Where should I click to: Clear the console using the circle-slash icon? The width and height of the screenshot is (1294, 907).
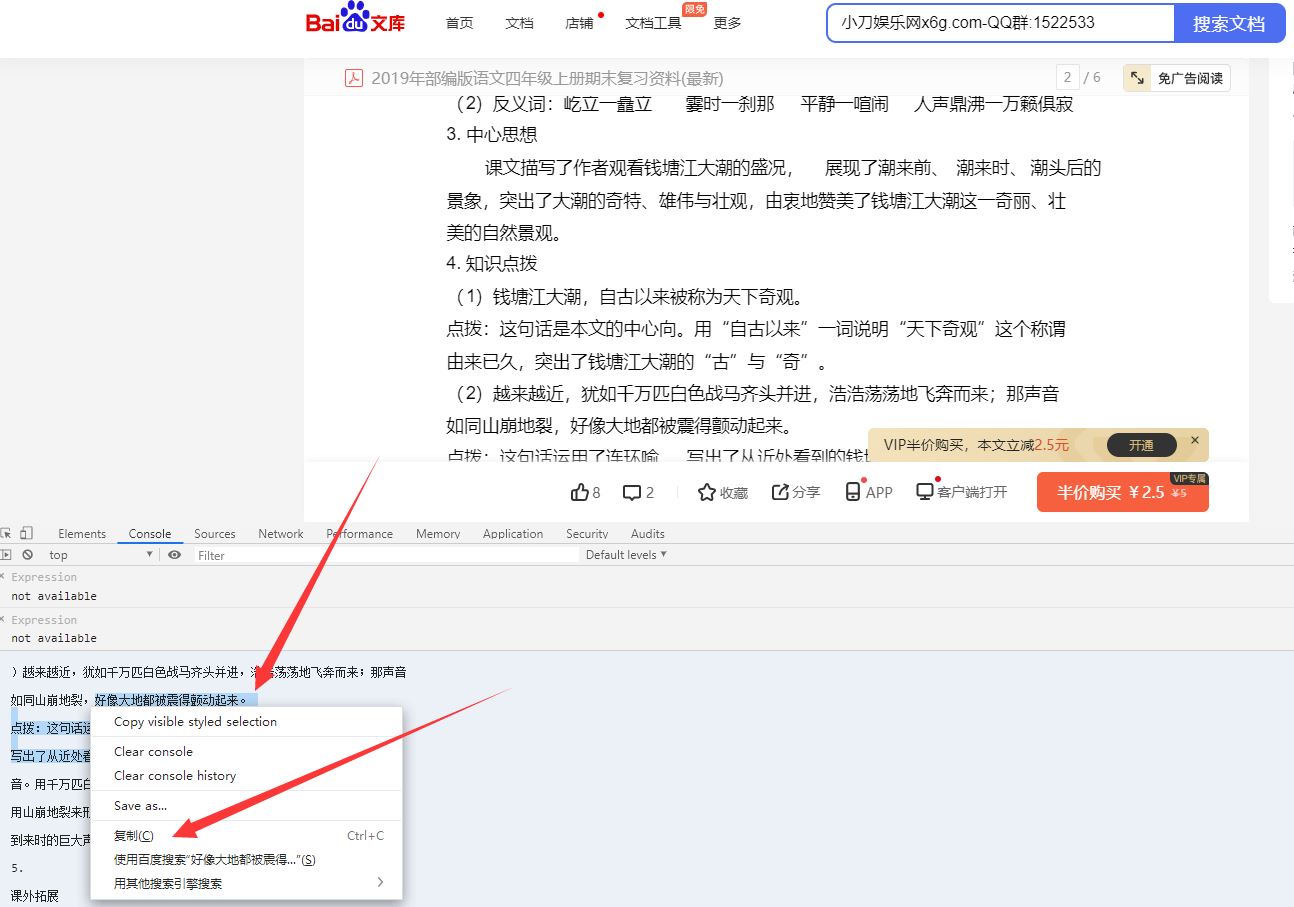[x=28, y=554]
